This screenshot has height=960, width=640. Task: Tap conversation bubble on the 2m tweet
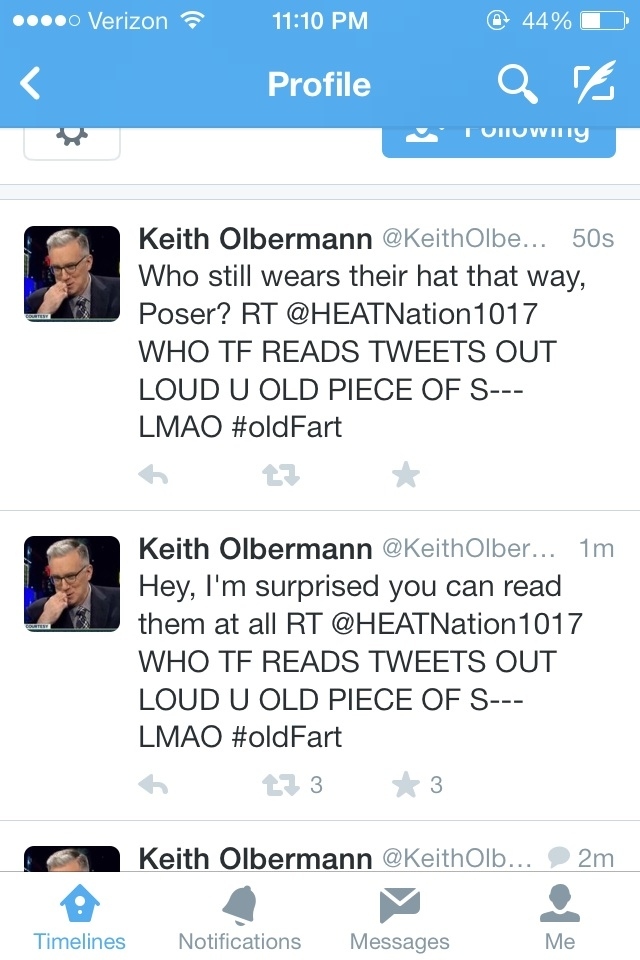point(559,857)
